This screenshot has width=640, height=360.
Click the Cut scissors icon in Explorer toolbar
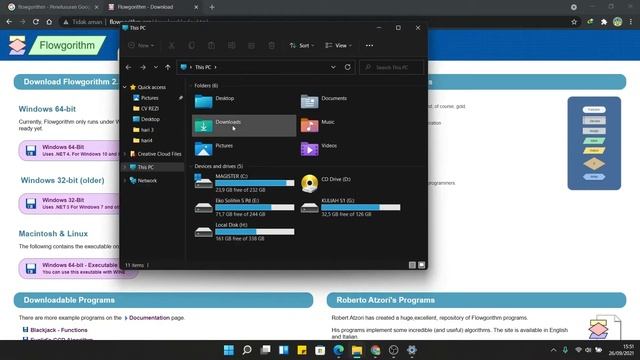[x=172, y=46]
